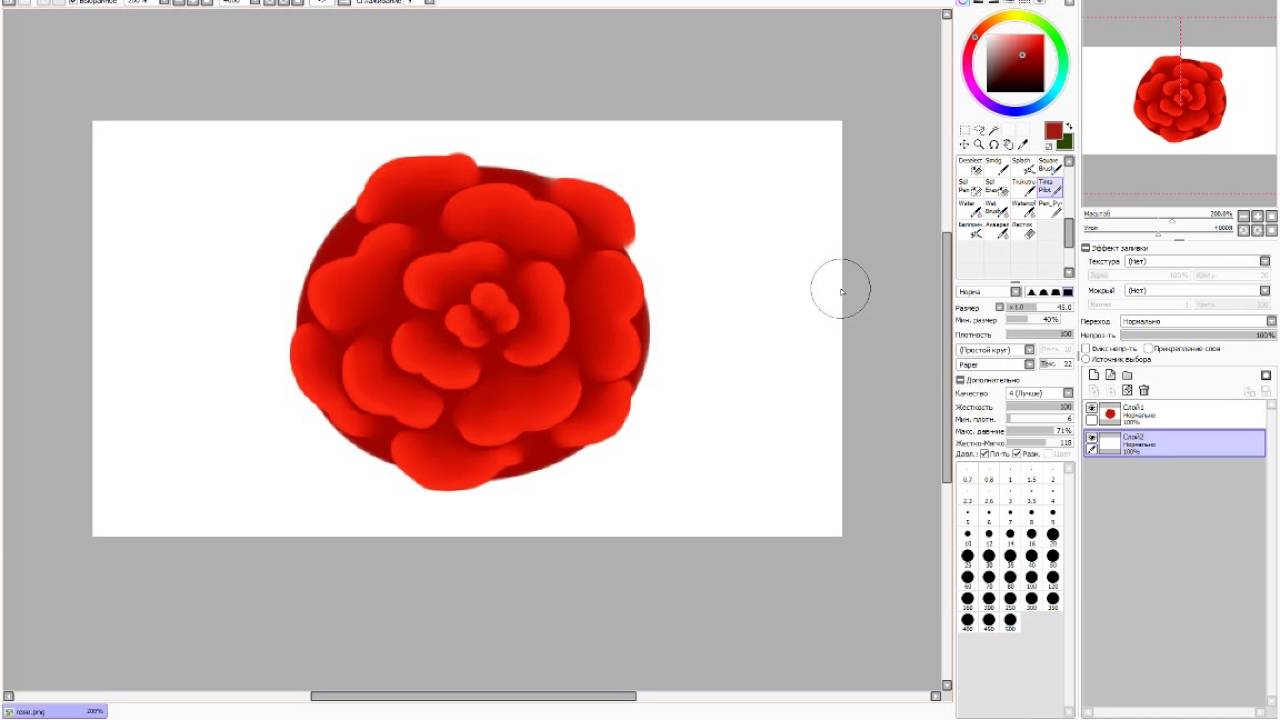Image resolution: width=1280 pixels, height=720 pixels.
Task: Zoom out the navigator with minus button
Action: pos(1243,216)
